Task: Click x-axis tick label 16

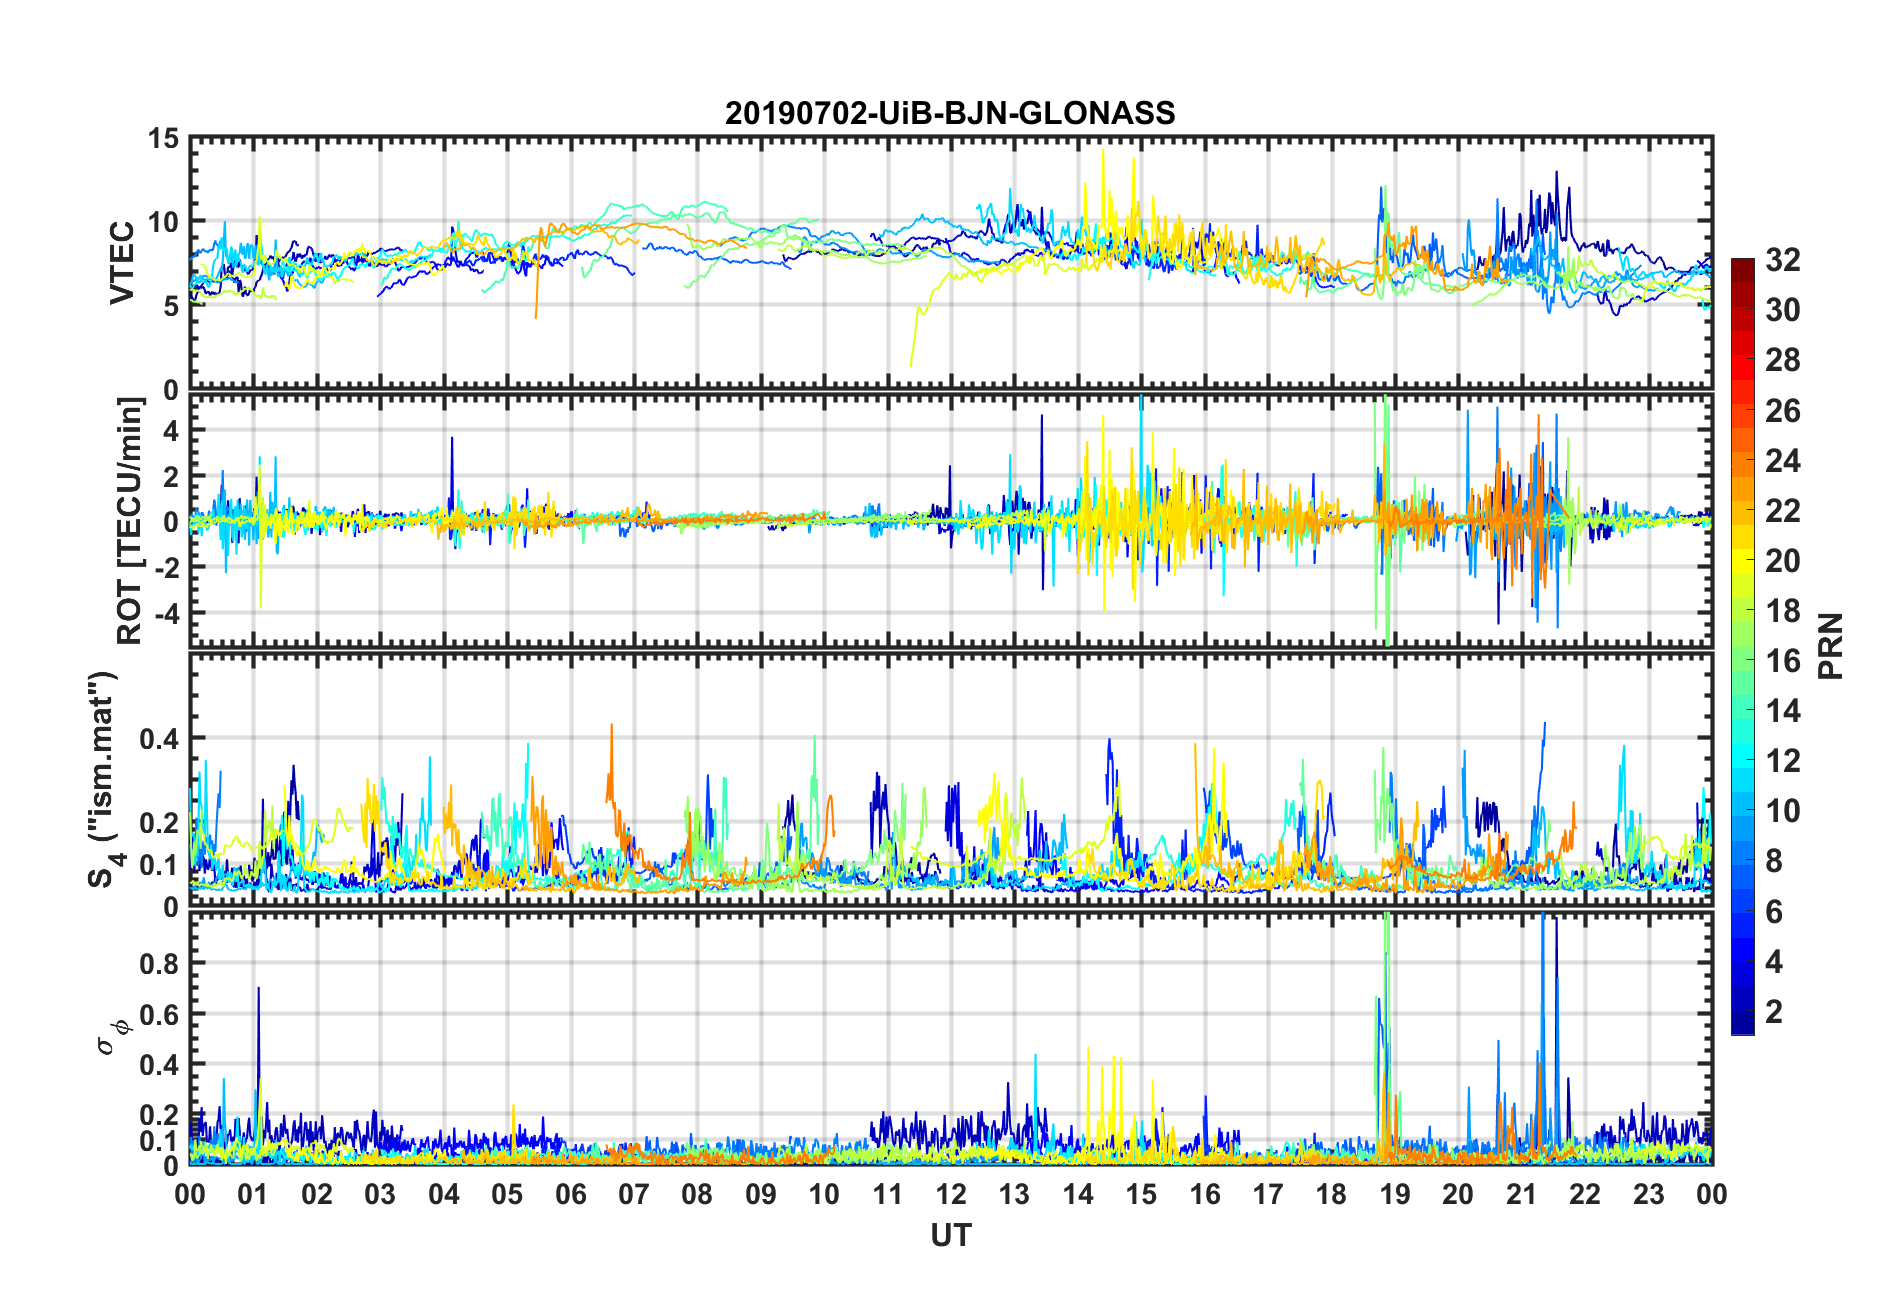Action: click(1205, 1194)
